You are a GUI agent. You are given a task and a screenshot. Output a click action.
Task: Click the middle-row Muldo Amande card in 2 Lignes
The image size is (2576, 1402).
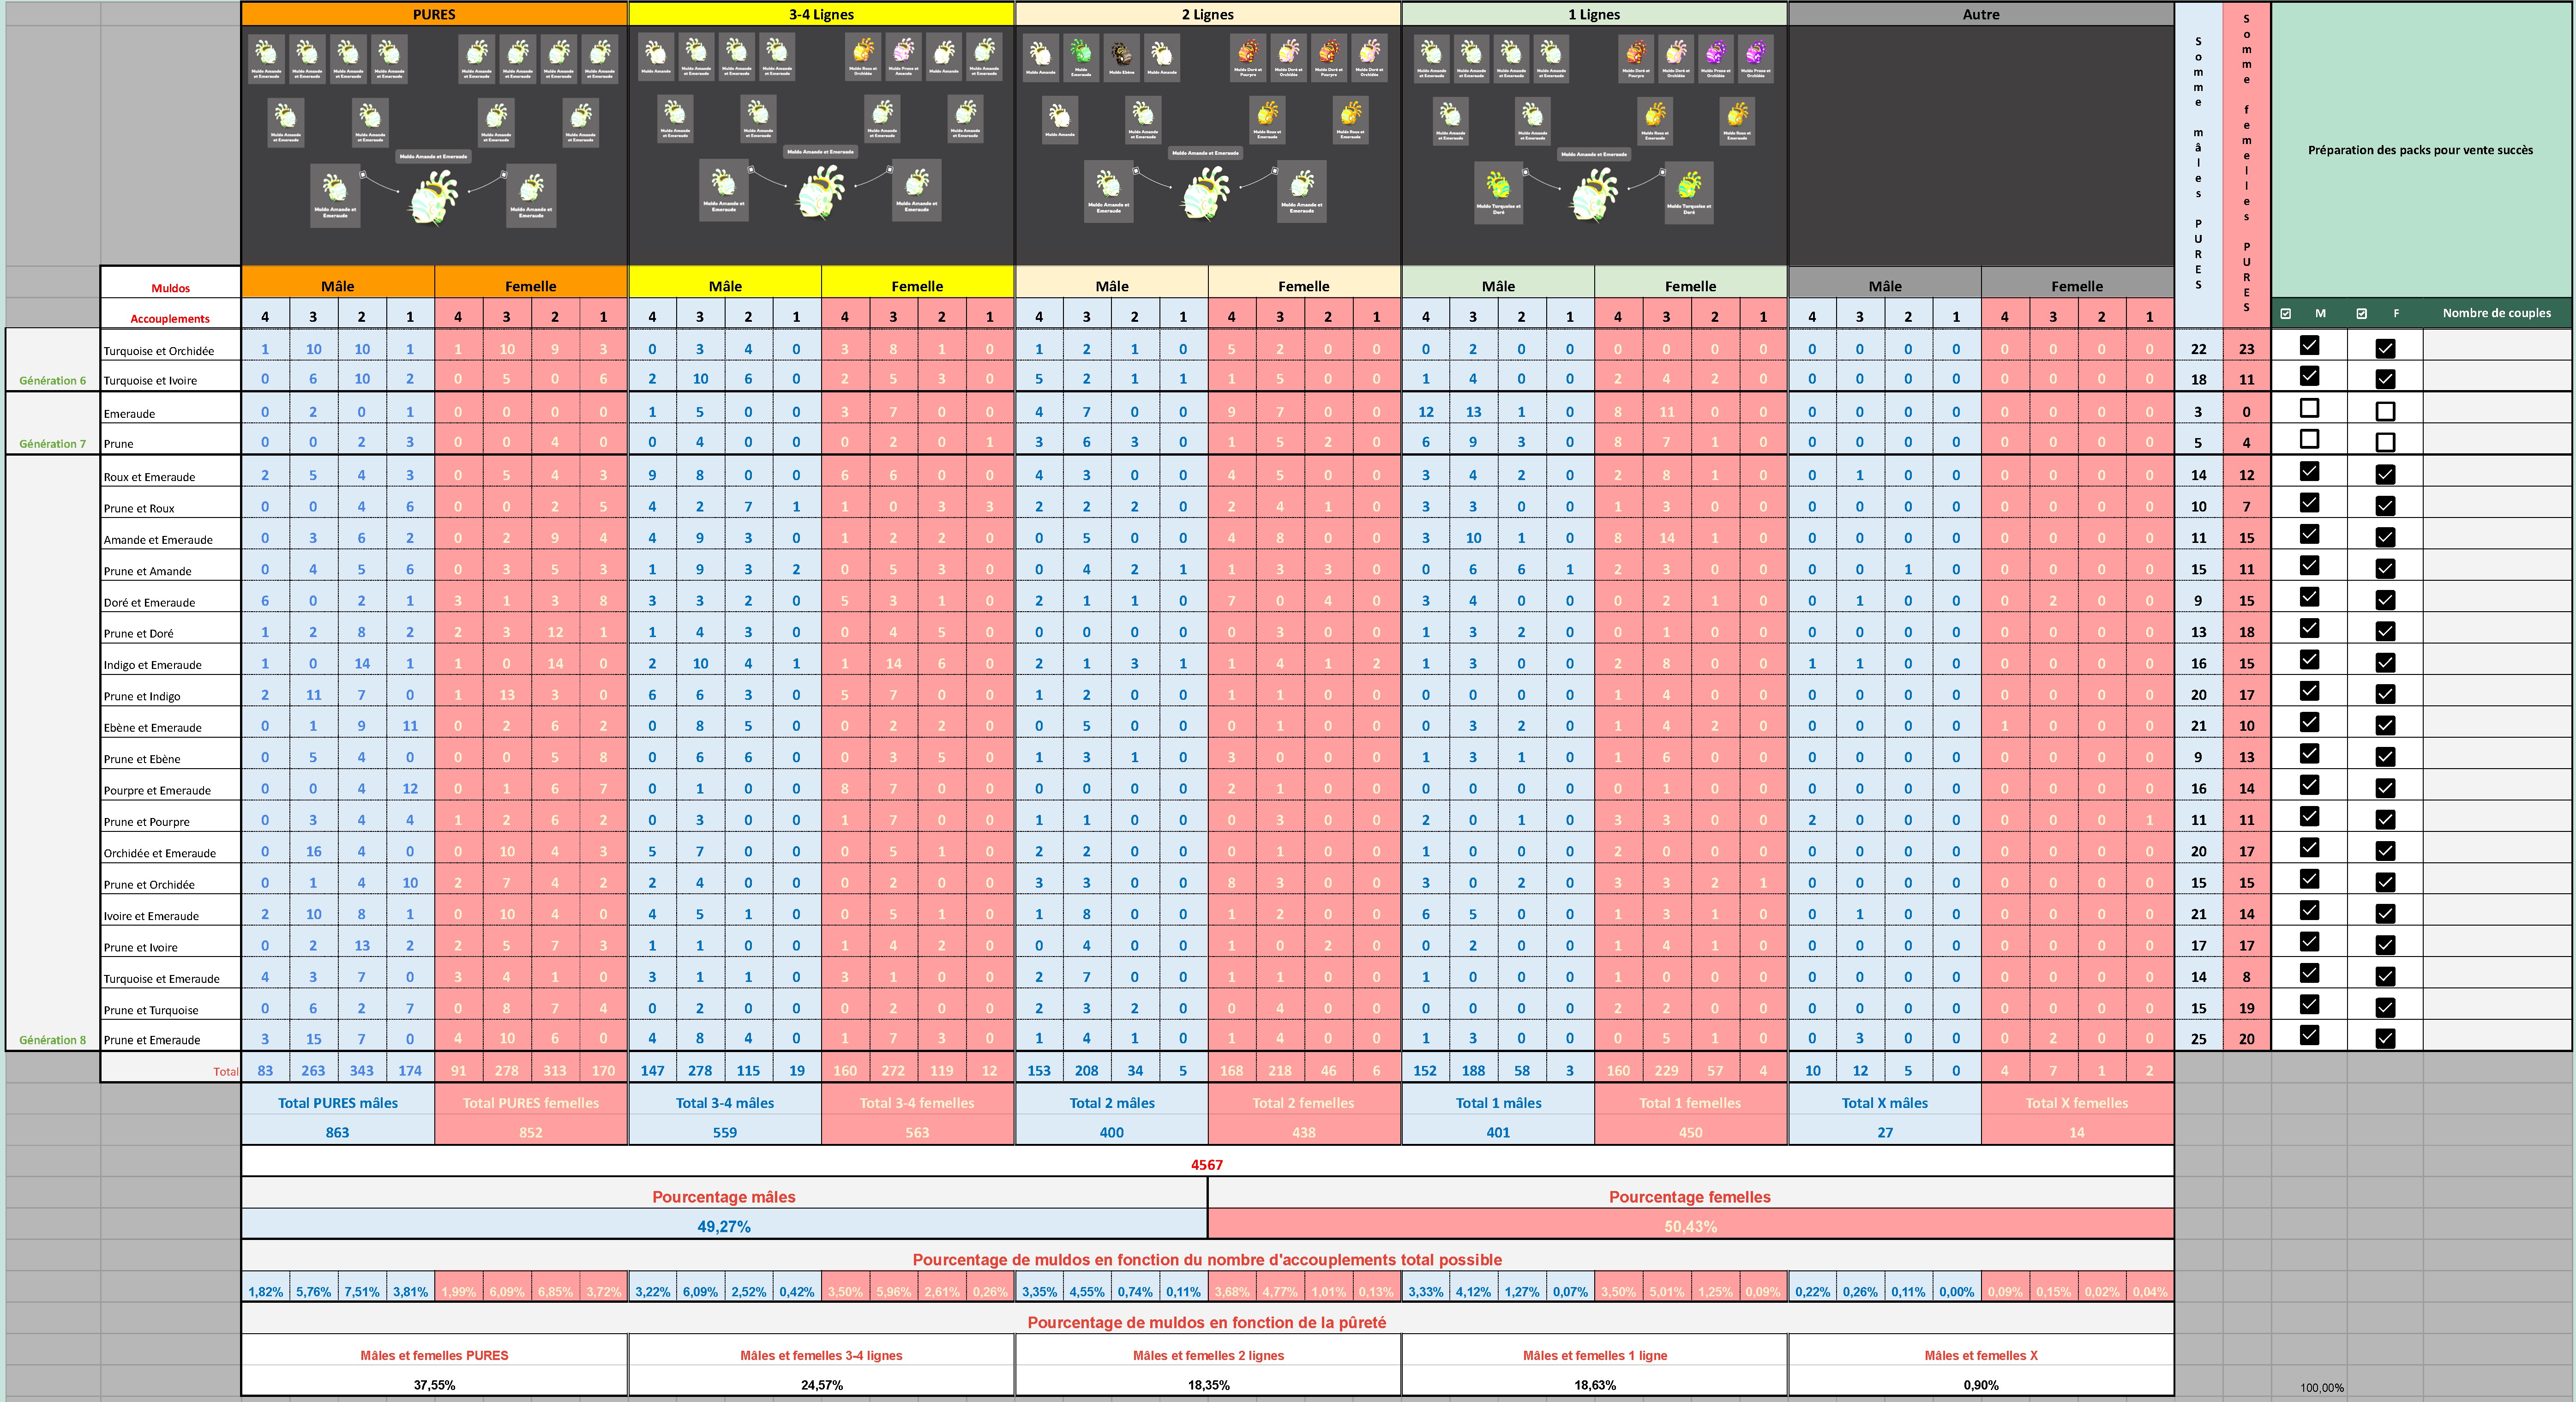tap(1060, 120)
